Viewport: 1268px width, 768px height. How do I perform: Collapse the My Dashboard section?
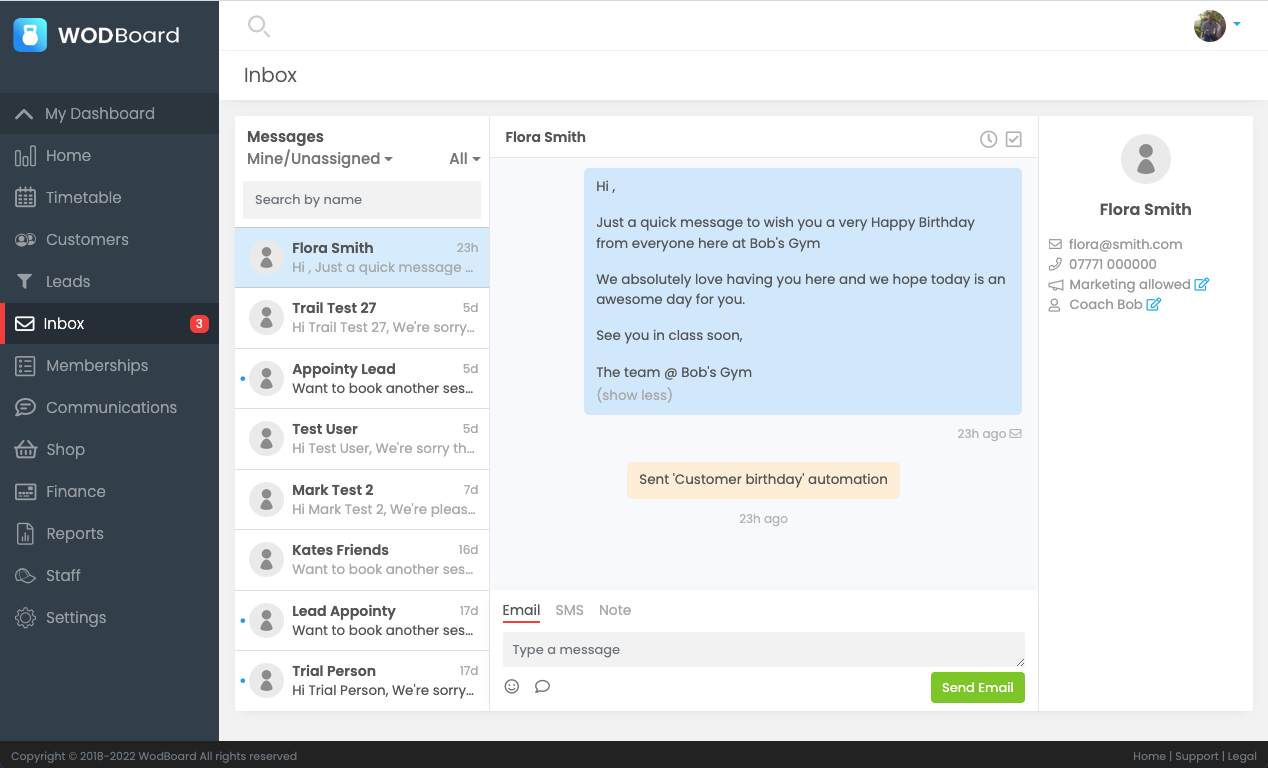click(99, 113)
